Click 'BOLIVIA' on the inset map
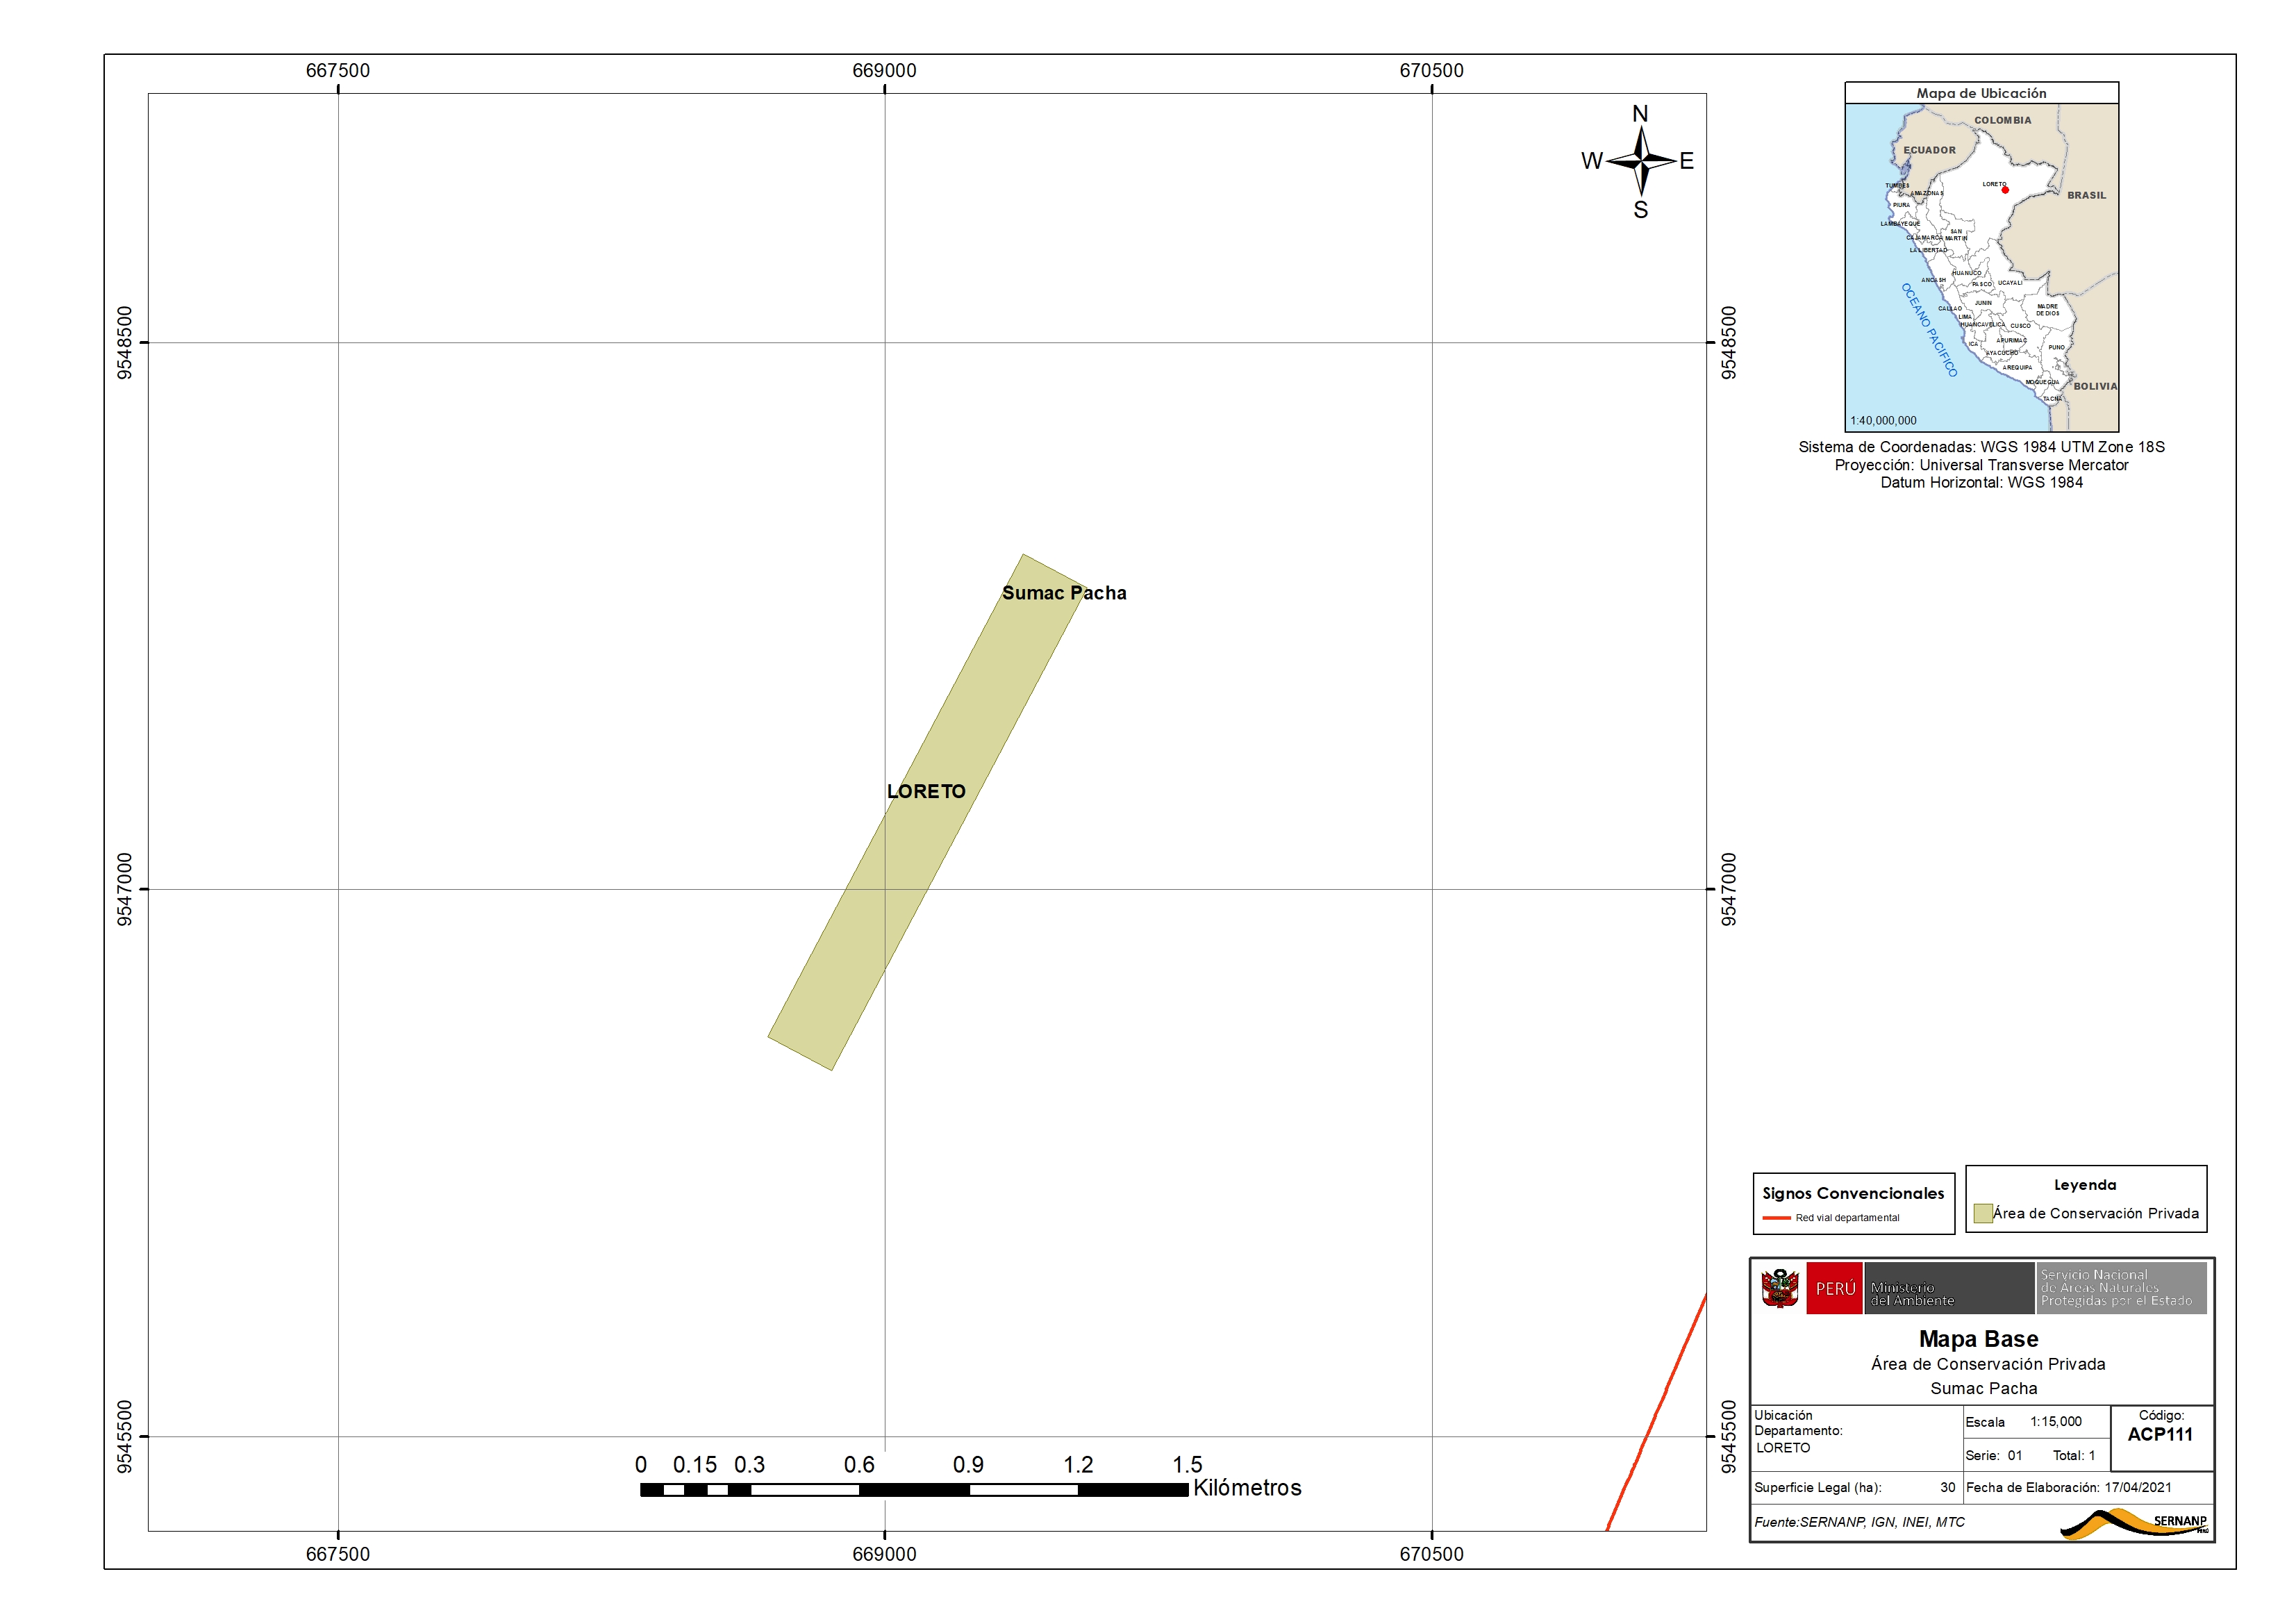This screenshot has width=2296, height=1624. (2095, 386)
